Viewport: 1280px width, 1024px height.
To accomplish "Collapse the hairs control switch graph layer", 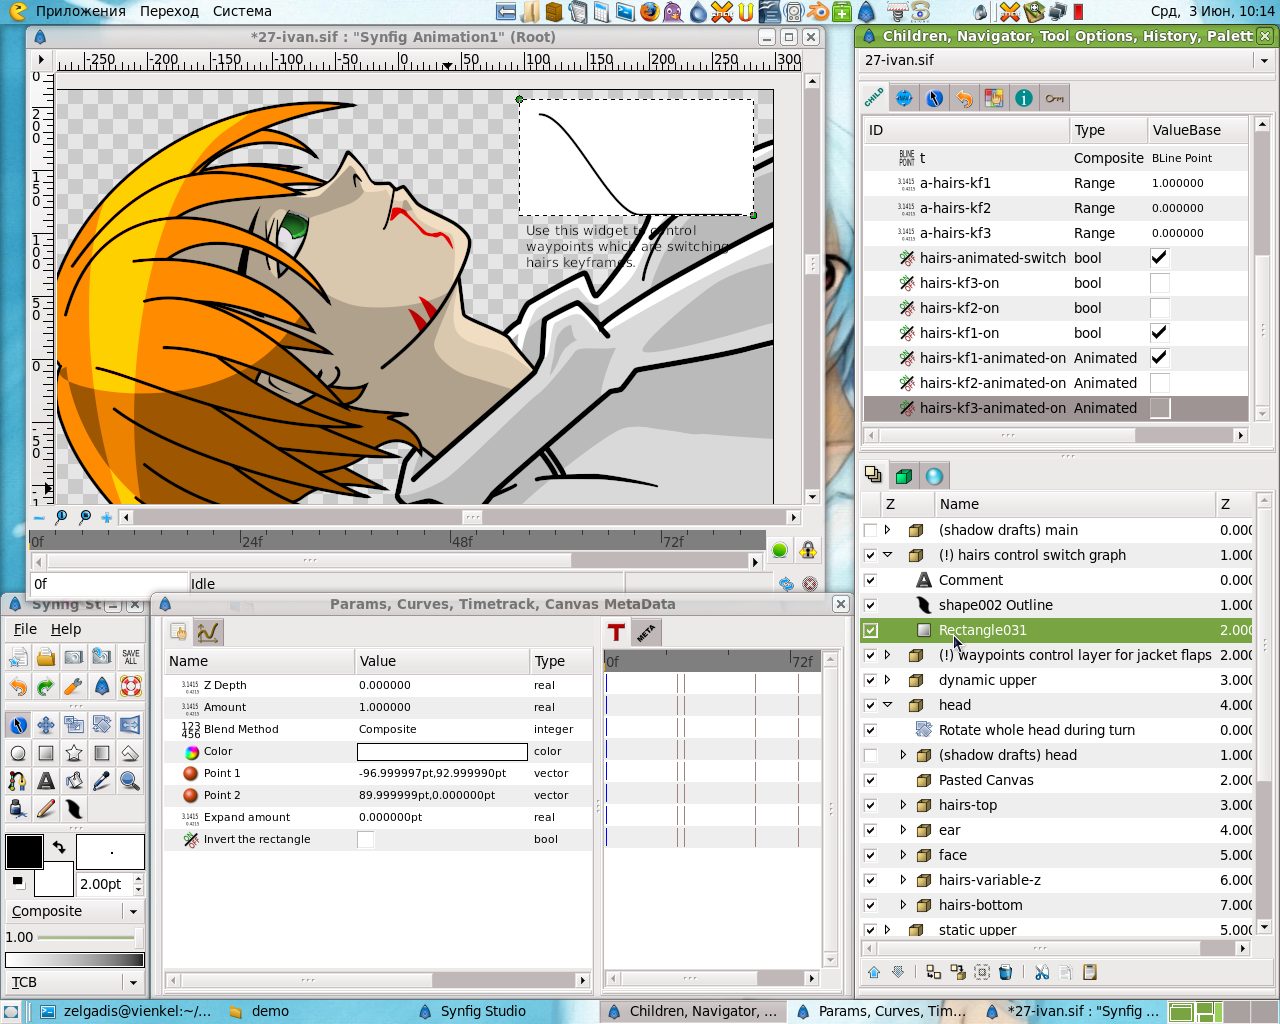I will [887, 555].
